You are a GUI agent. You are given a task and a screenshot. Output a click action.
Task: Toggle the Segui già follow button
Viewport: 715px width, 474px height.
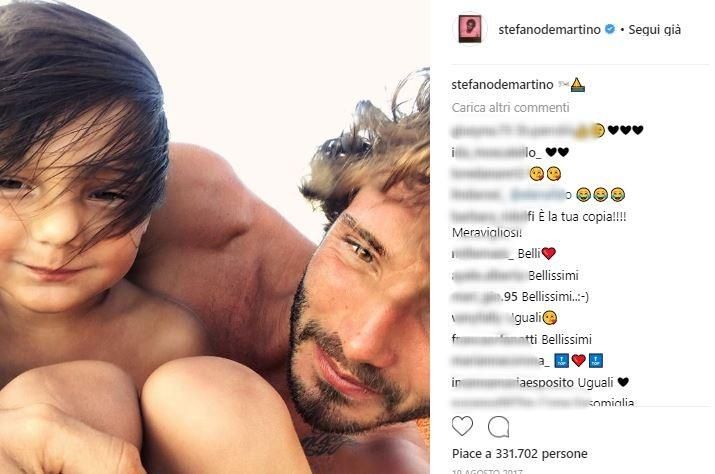pyautogui.click(x=654, y=30)
